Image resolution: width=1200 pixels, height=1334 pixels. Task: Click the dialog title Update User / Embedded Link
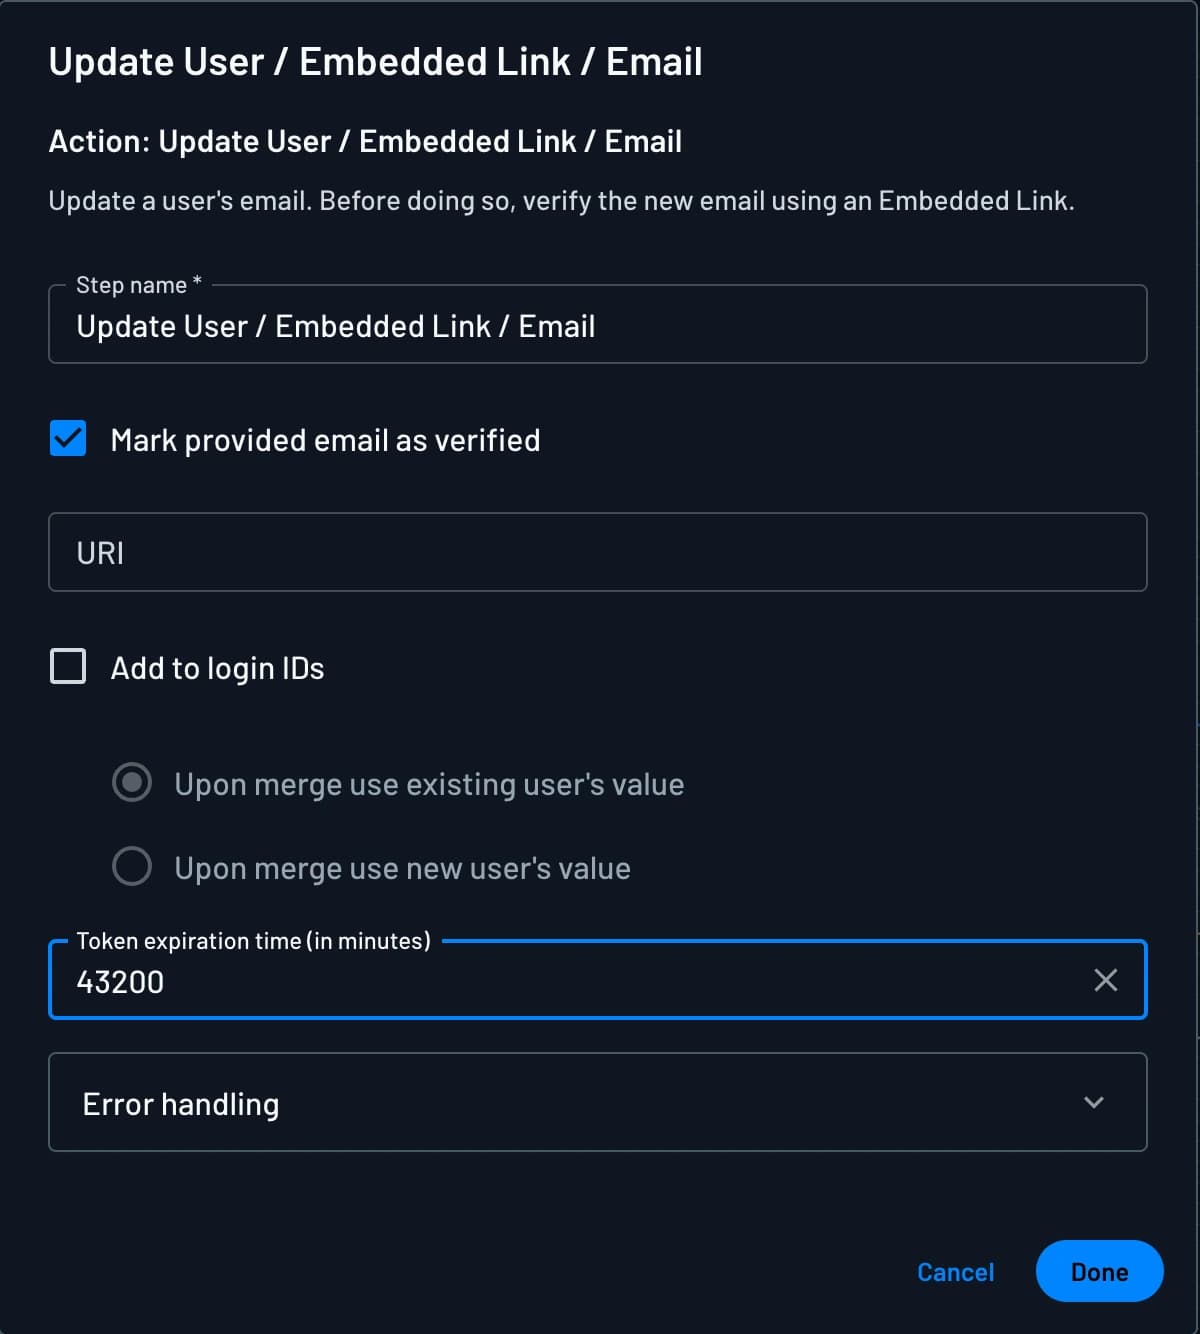coord(377,61)
